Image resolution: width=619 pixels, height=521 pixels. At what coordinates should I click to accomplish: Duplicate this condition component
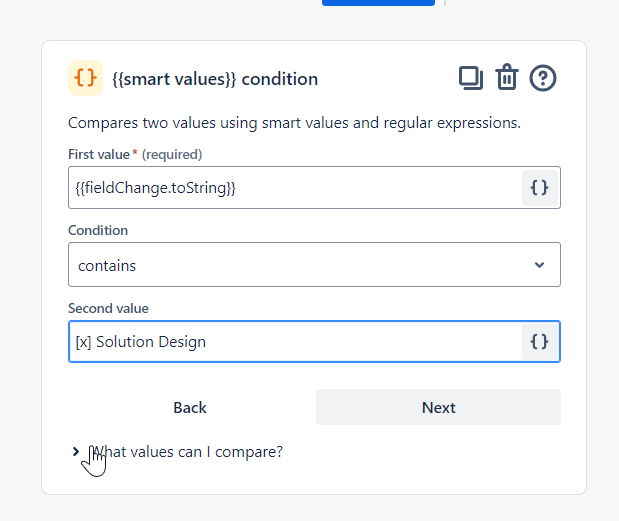coord(470,78)
